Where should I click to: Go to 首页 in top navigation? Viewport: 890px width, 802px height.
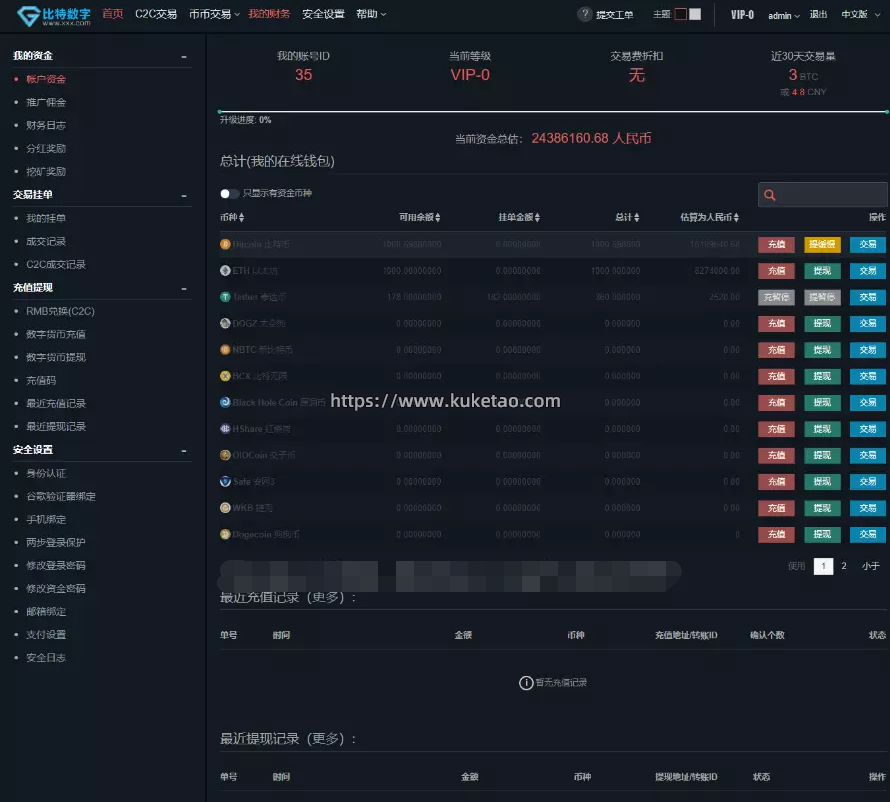pos(112,14)
